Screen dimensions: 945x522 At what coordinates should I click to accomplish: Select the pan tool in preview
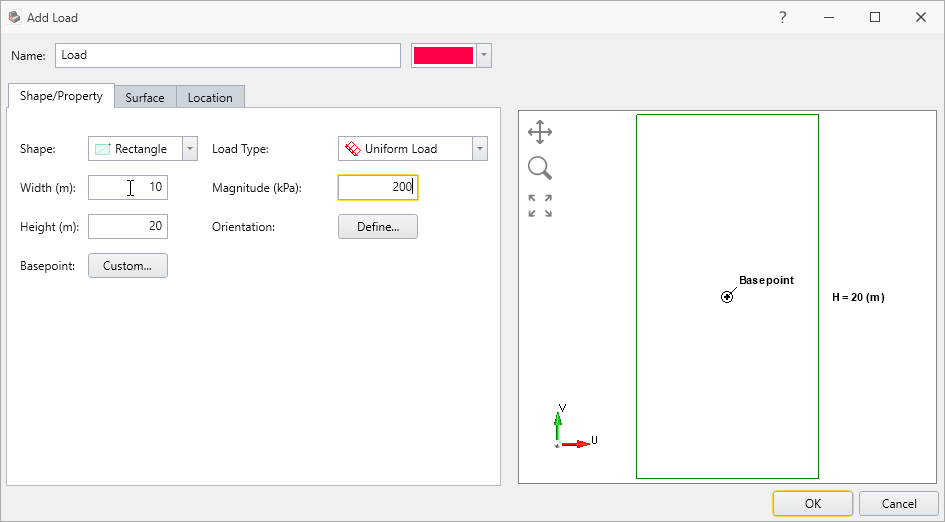[539, 132]
